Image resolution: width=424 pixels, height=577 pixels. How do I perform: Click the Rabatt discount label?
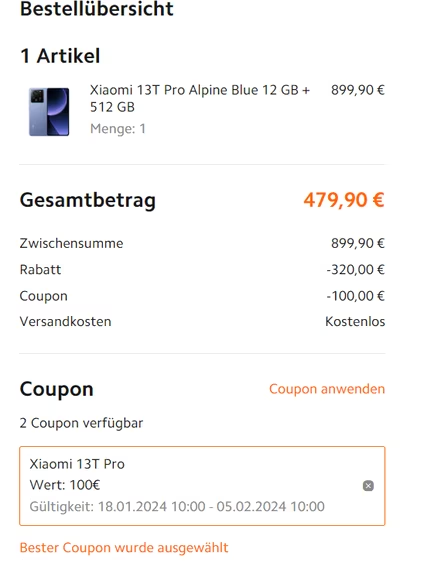click(x=40, y=270)
